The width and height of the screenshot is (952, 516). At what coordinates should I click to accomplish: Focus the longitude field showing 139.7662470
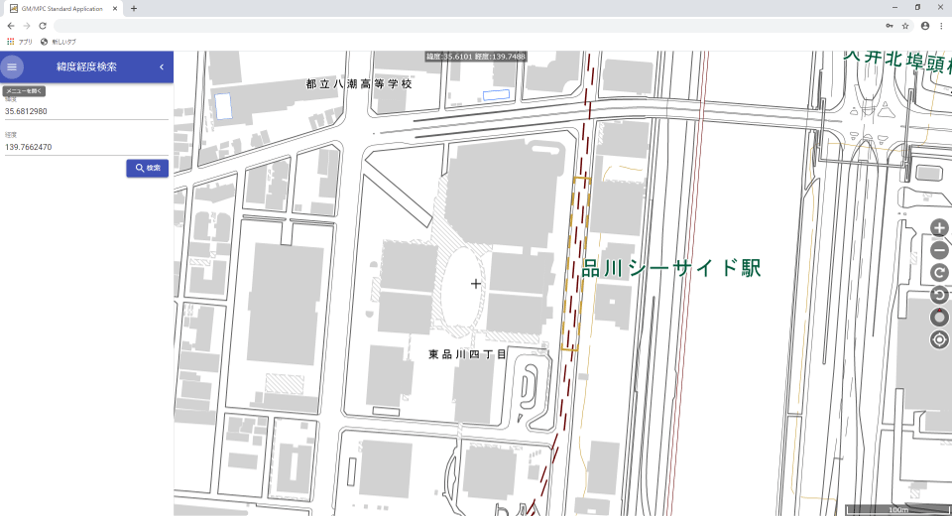[x=85, y=147]
